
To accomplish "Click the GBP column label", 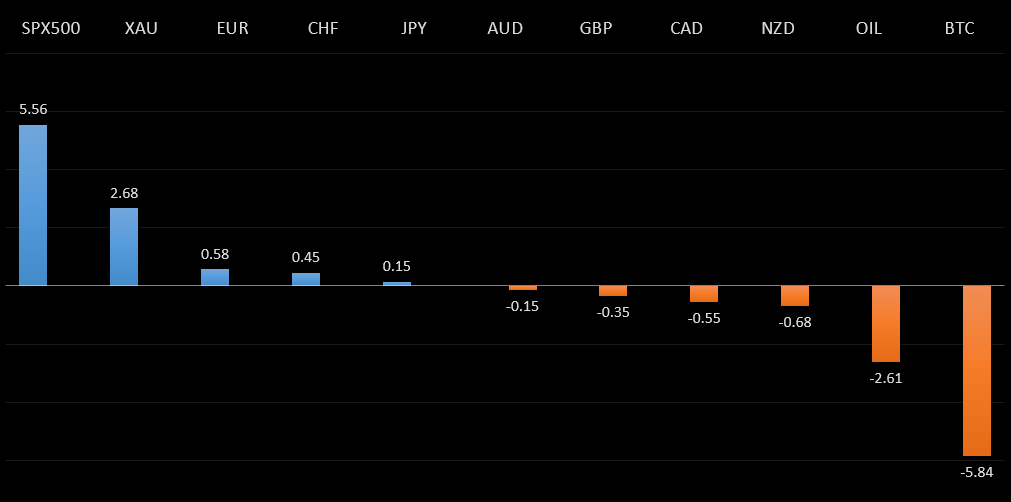I will point(596,28).
